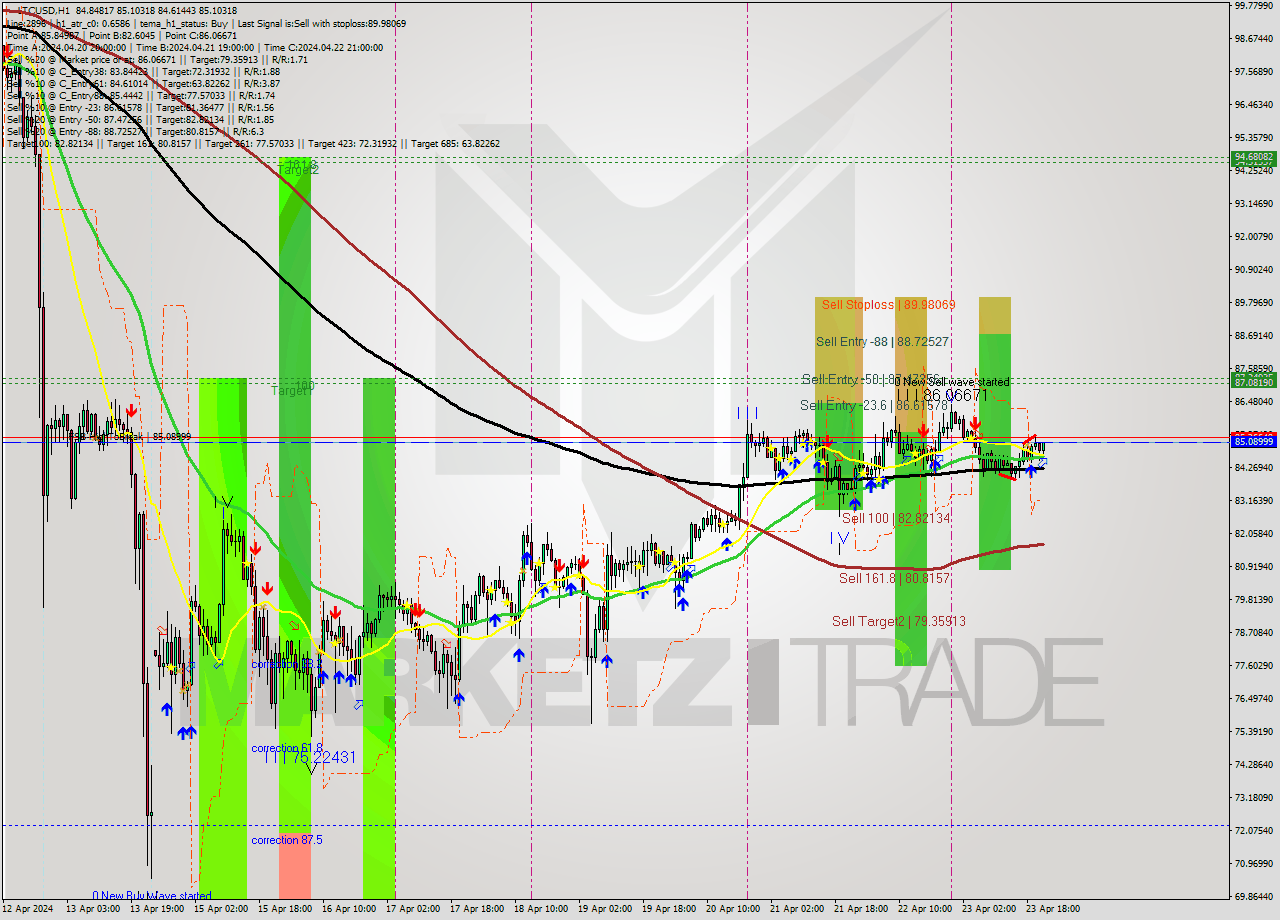Click the 'Target 685: 63.82262' text
Image resolution: width=1280 pixels, height=920 pixels.
point(455,143)
